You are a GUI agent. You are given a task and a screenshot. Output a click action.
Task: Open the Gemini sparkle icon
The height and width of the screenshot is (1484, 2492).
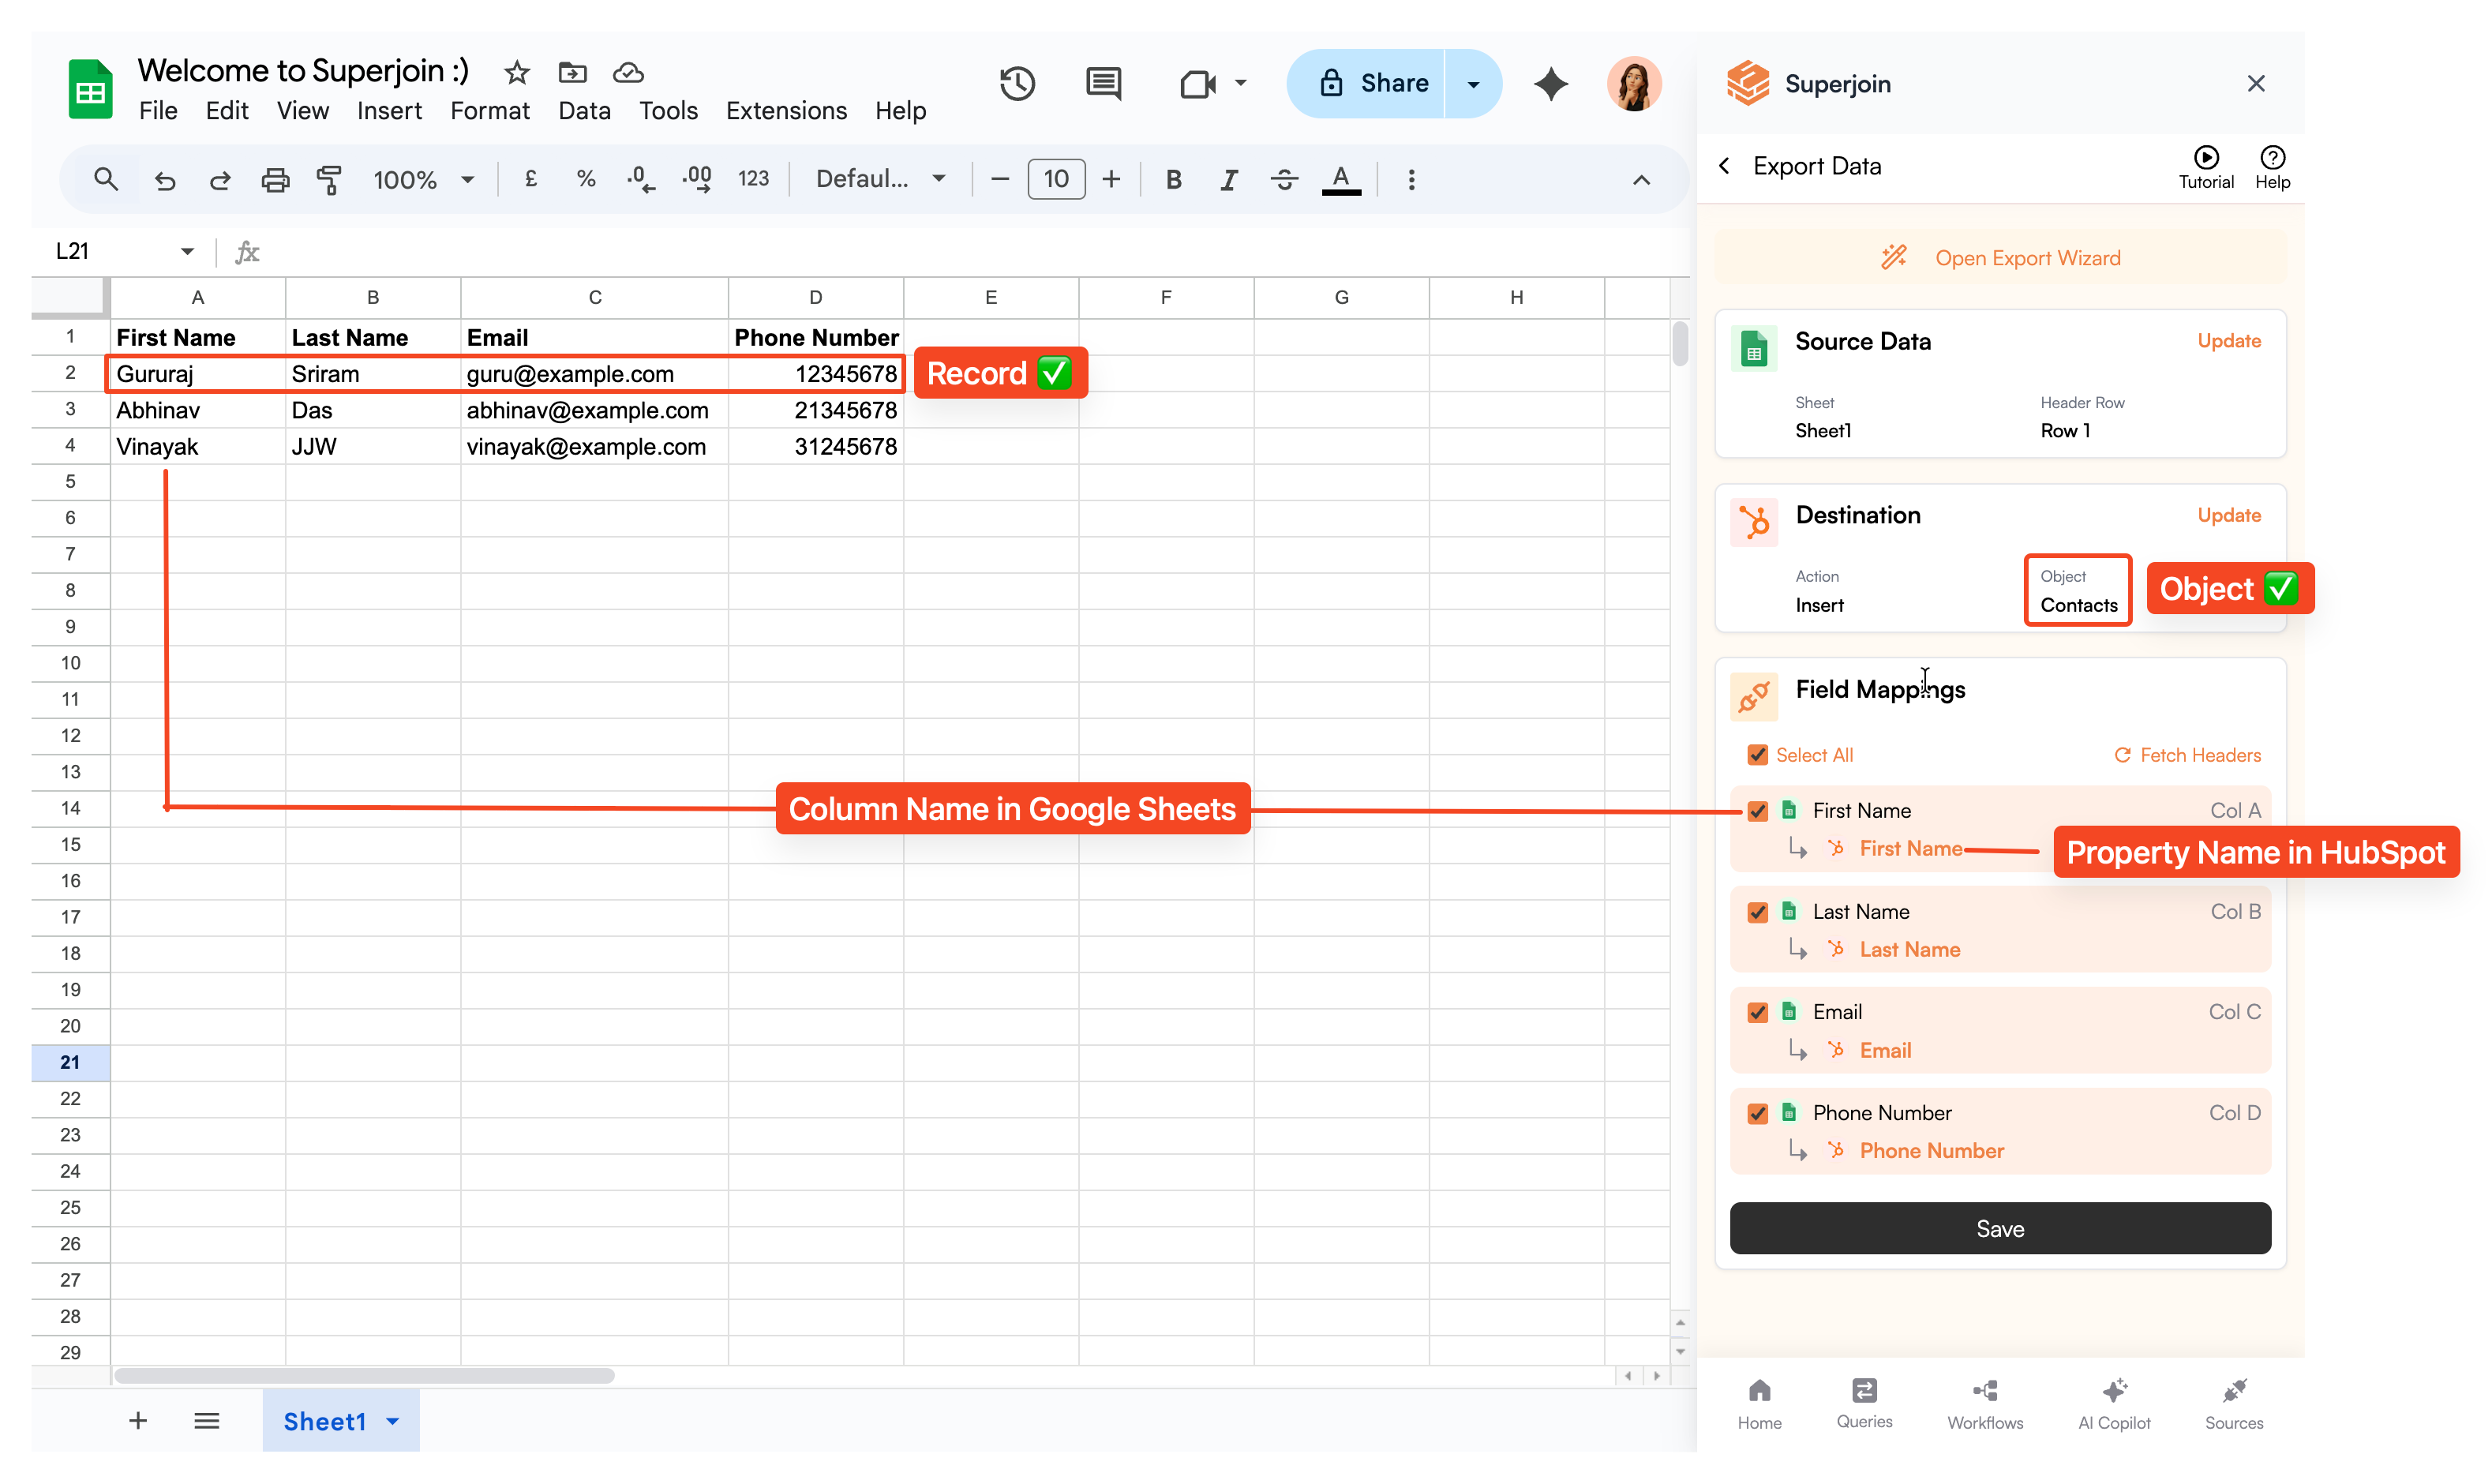1550,83
